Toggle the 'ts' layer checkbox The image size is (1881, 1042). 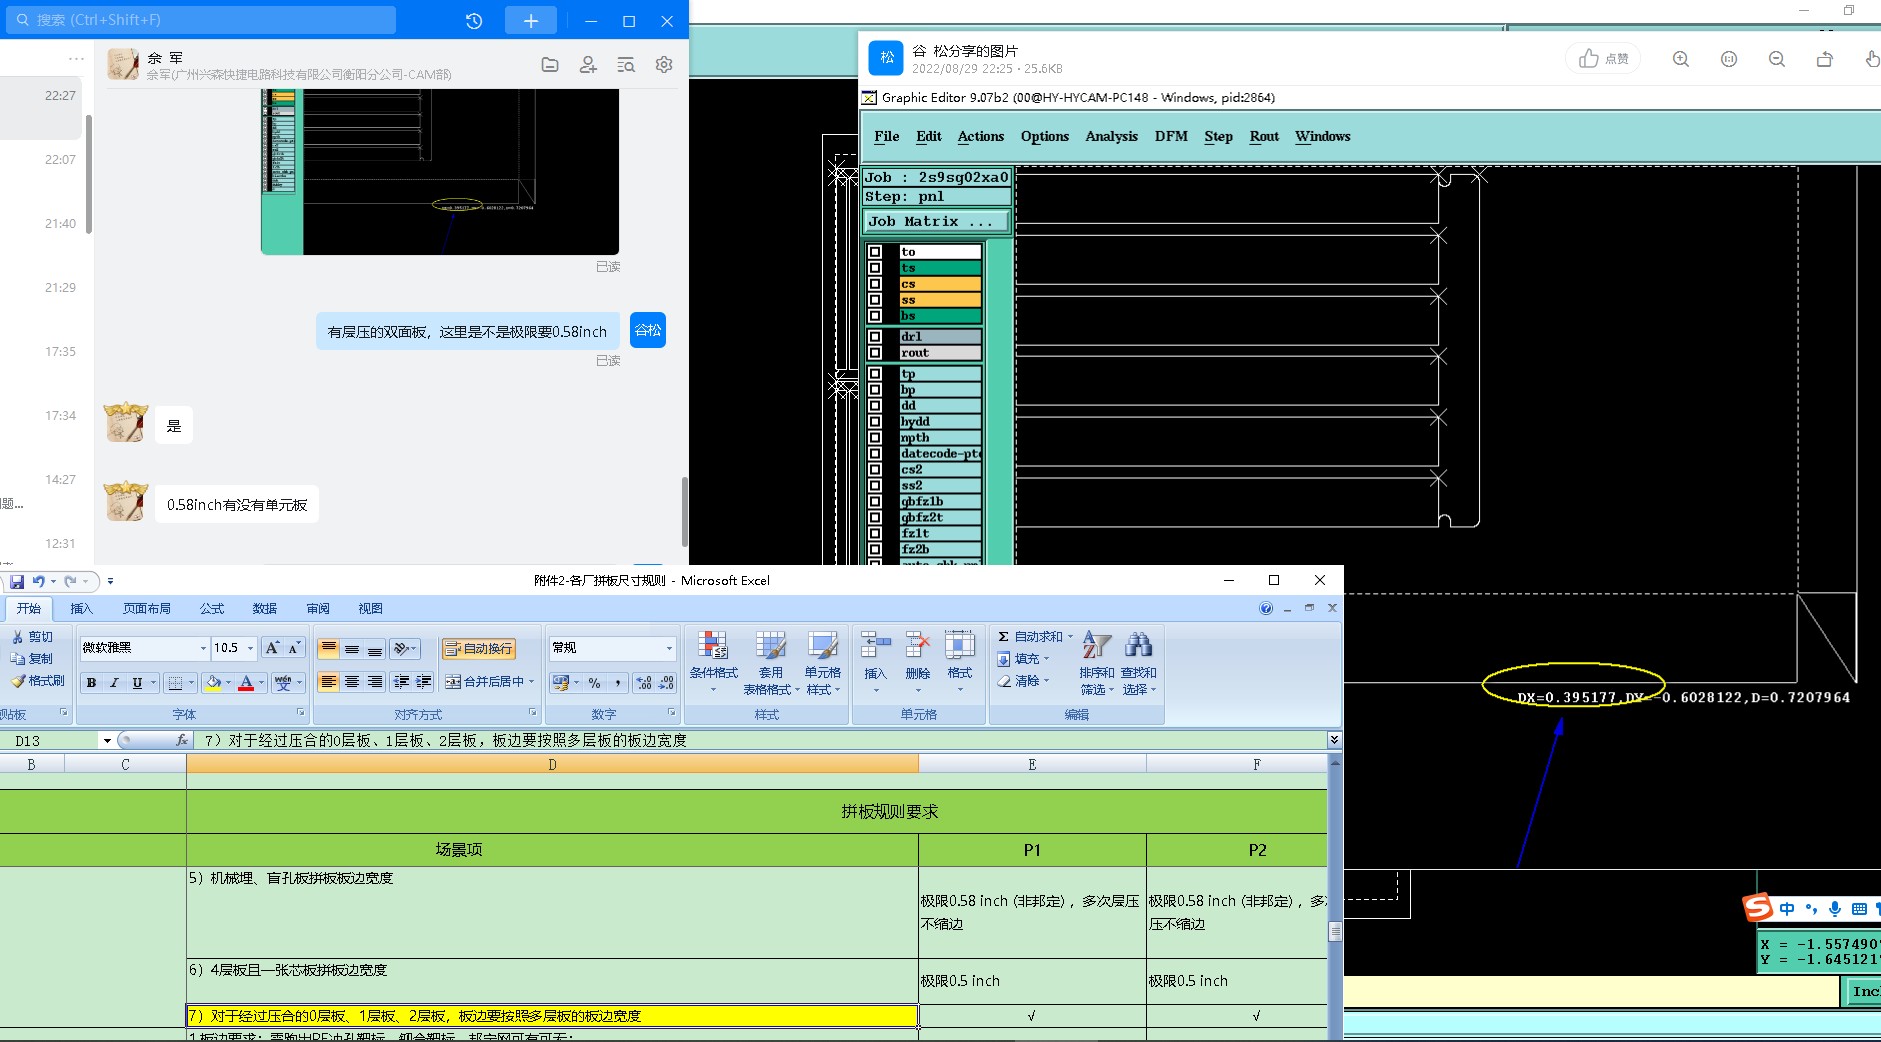875,268
